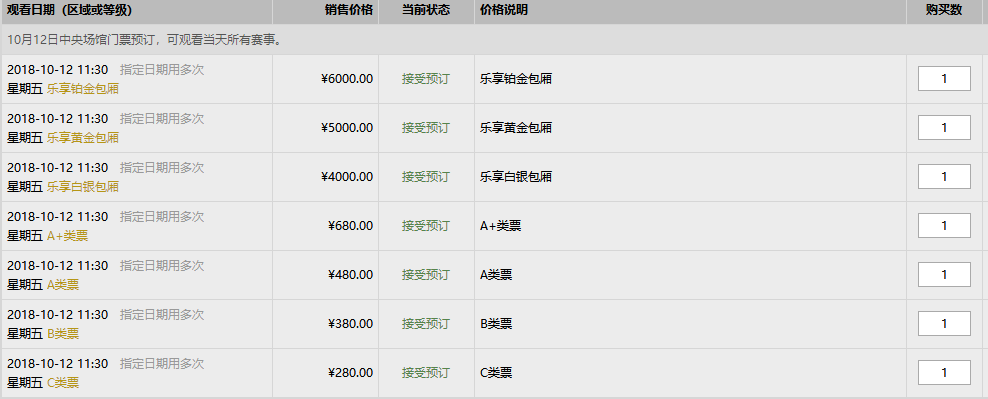988x399 pixels.
Task: Open the 乐享黄金包厢 gold link
Action: (x=83, y=138)
